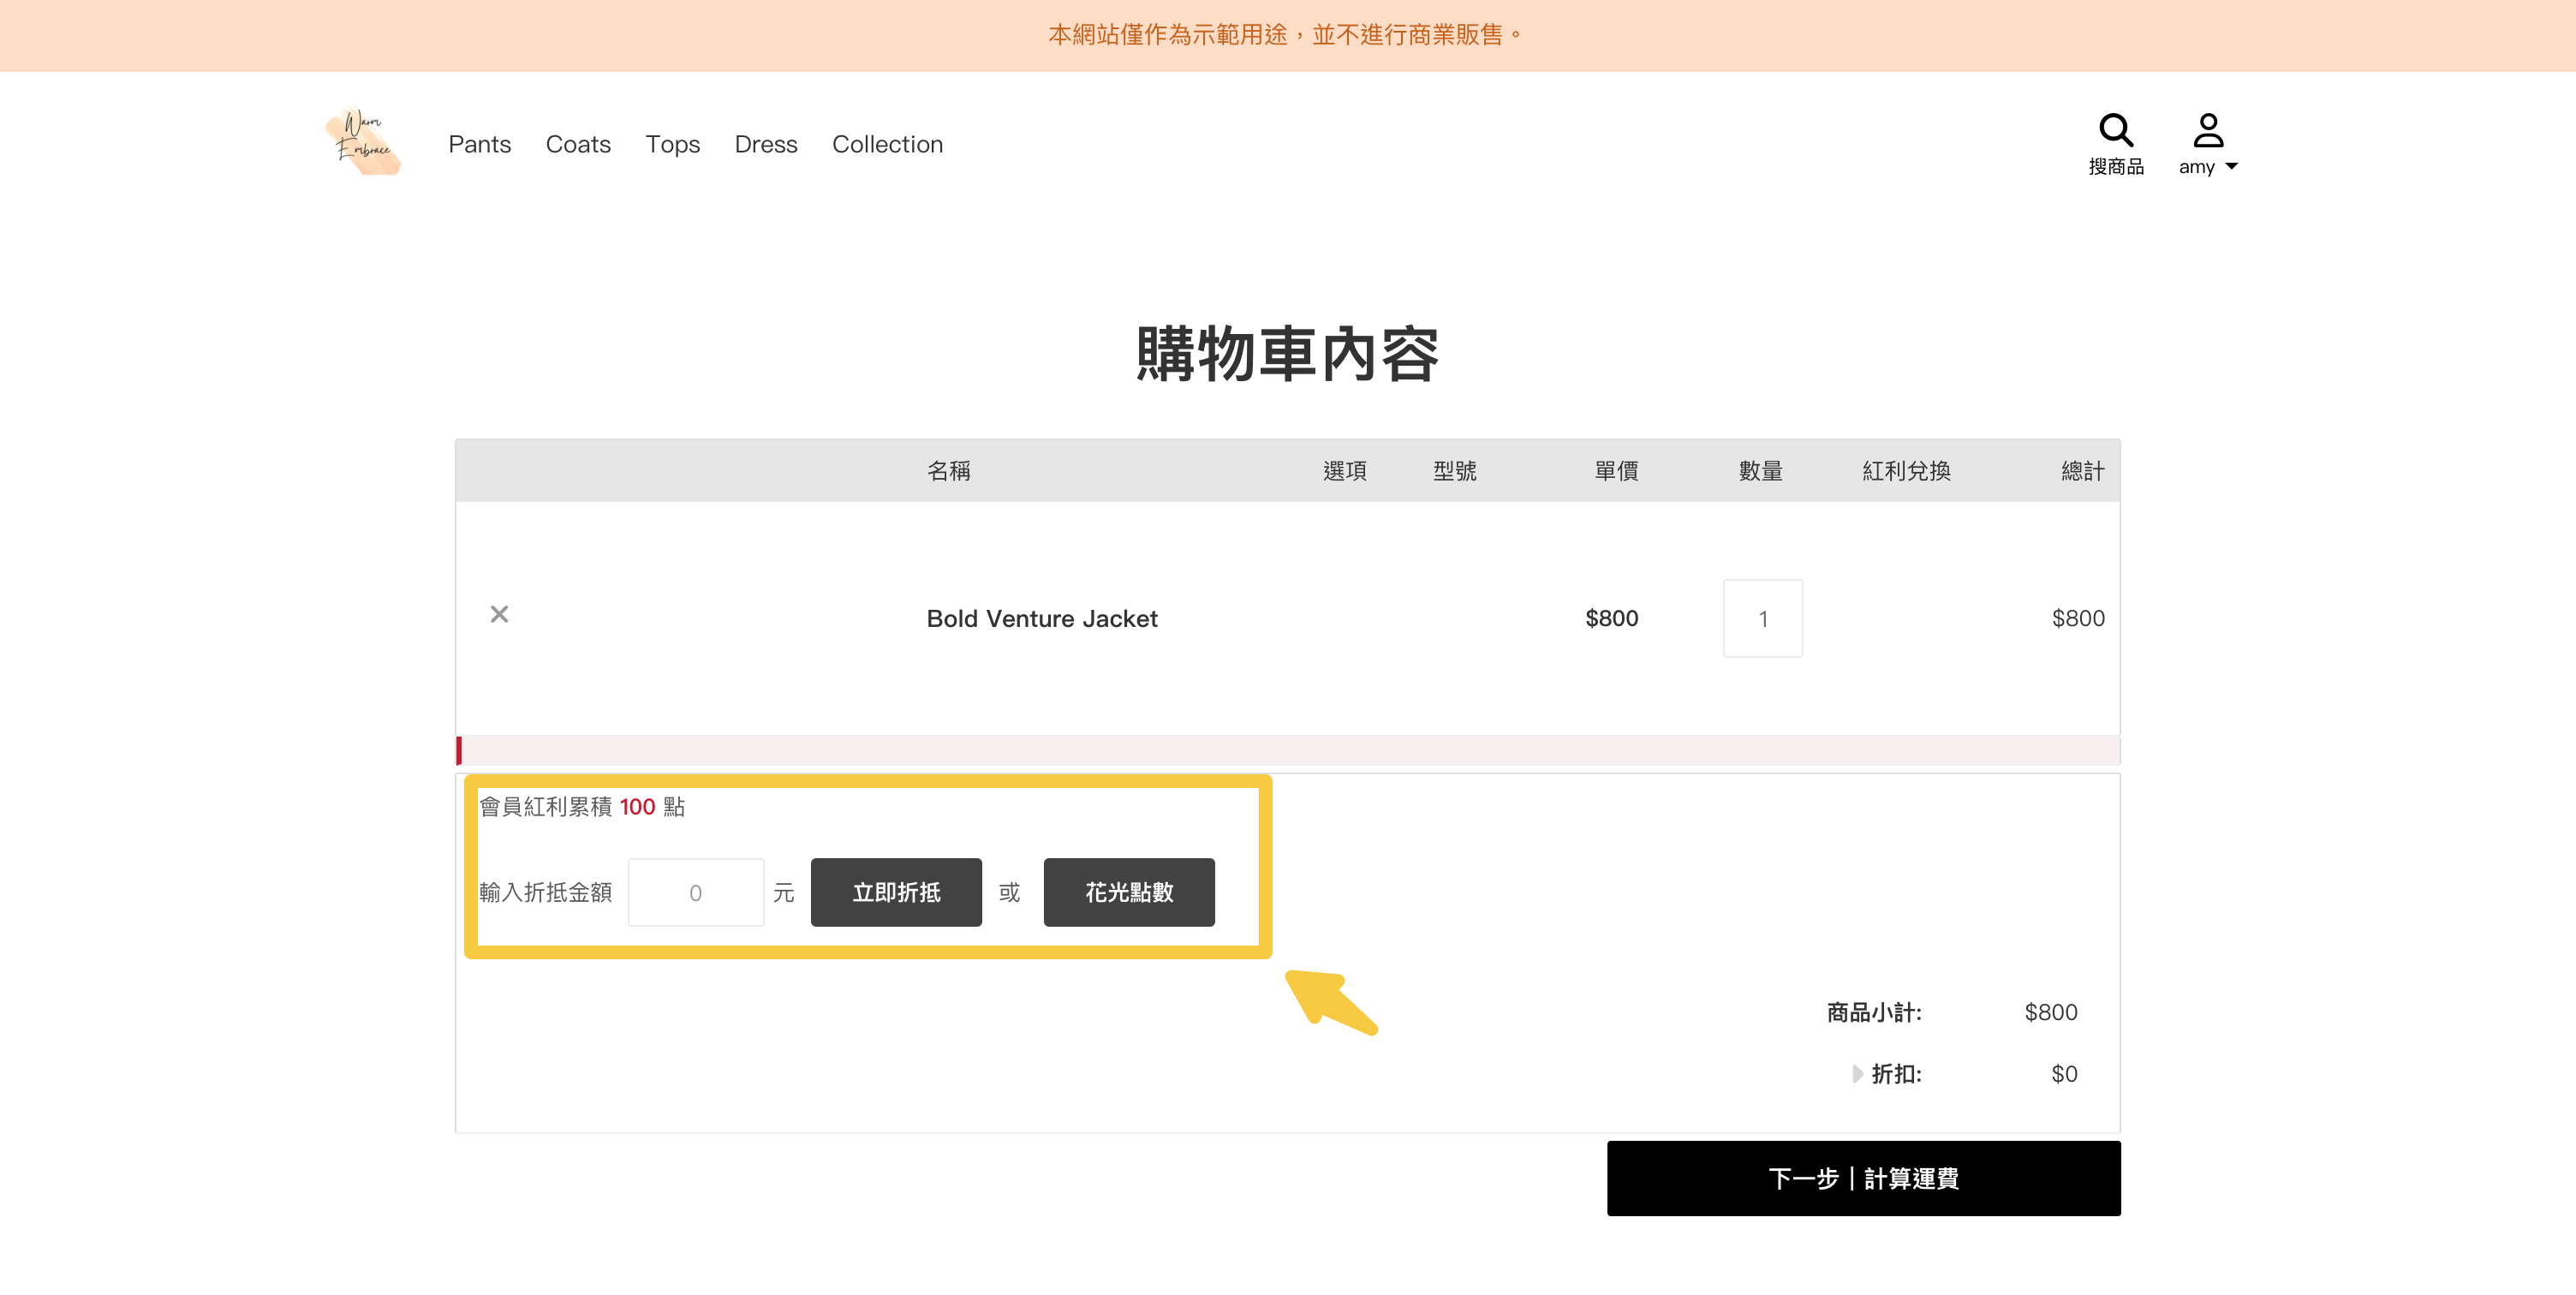Open the Collection menu item

[x=887, y=144]
